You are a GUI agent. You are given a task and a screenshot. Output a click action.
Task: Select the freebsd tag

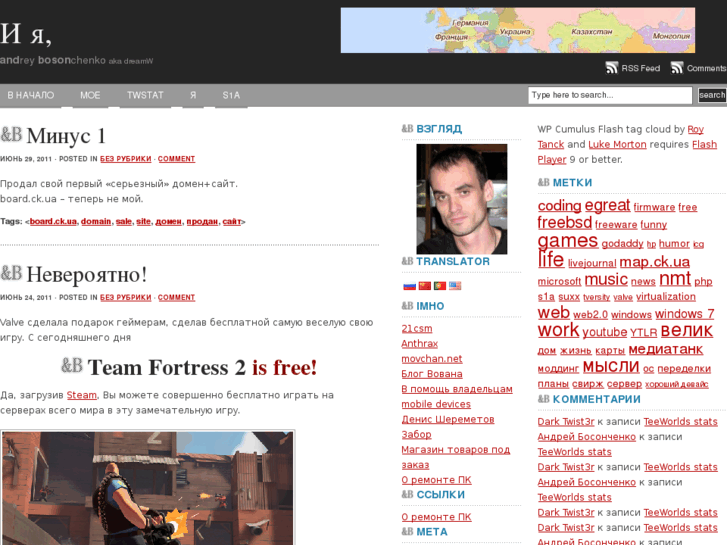pos(565,223)
